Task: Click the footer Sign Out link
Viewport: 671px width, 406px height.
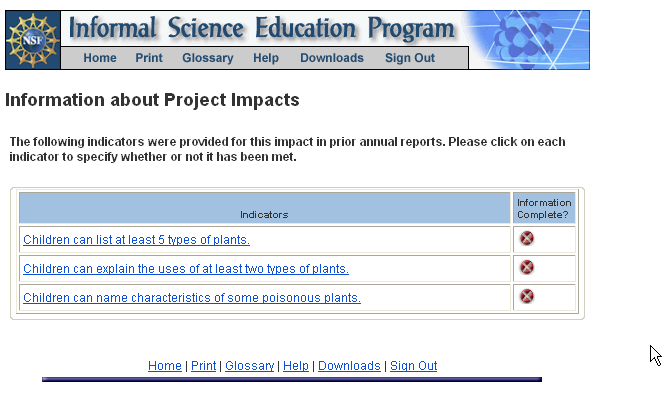Action: click(413, 366)
